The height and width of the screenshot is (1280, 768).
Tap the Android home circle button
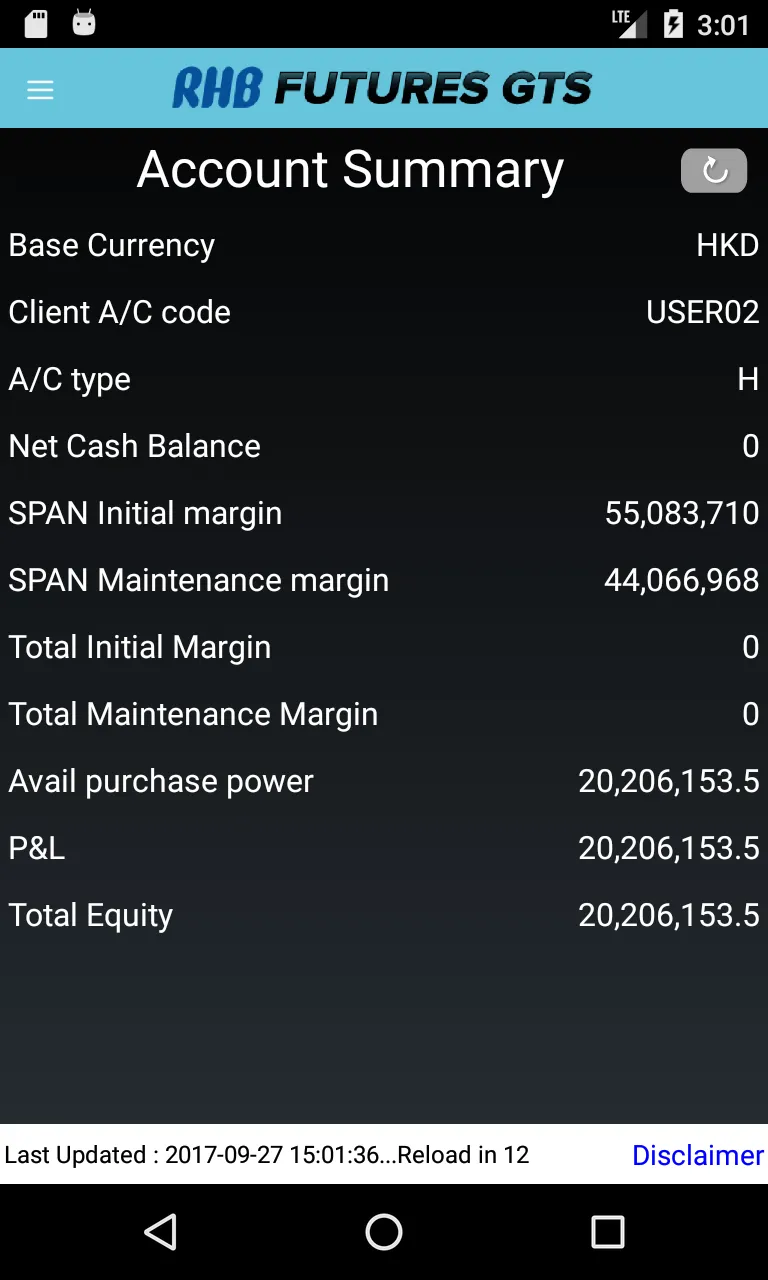pyautogui.click(x=384, y=1232)
